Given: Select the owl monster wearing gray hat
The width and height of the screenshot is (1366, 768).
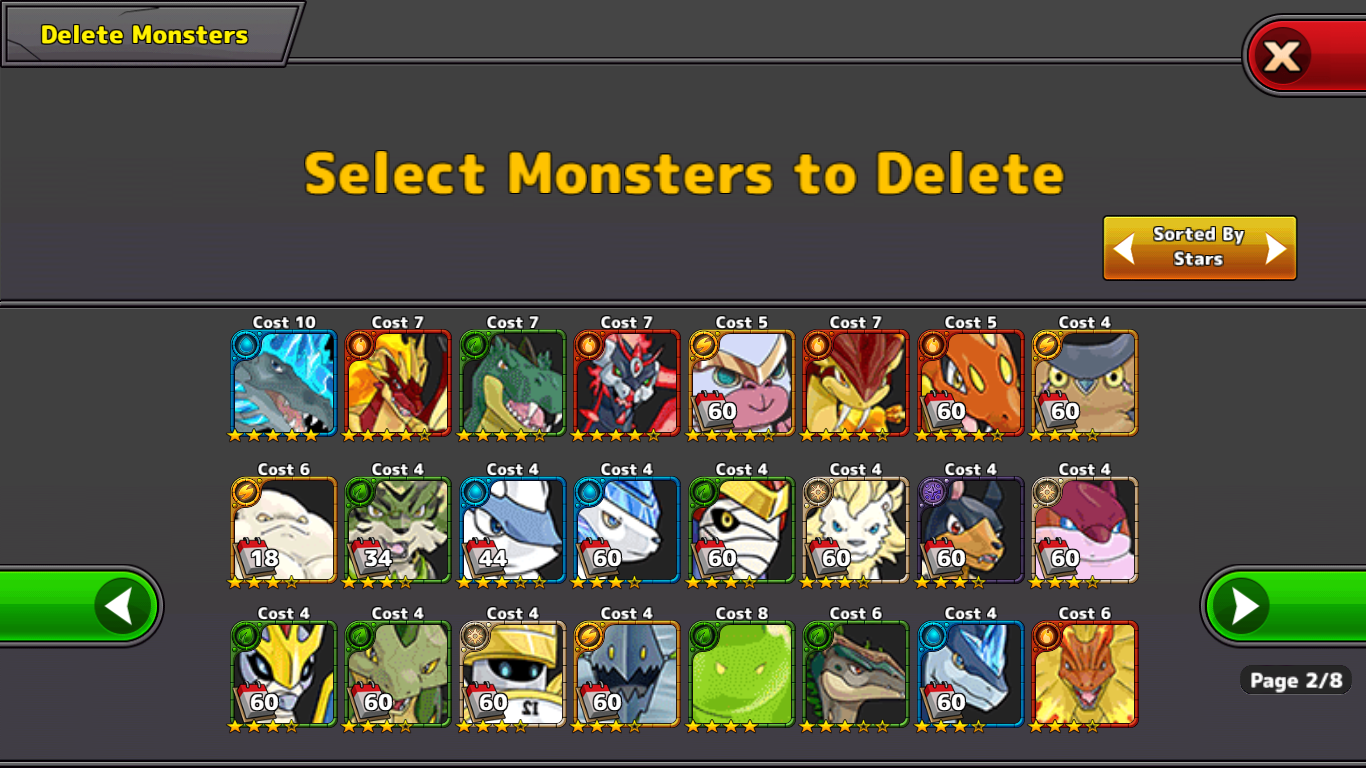Looking at the screenshot, I should point(1085,383).
